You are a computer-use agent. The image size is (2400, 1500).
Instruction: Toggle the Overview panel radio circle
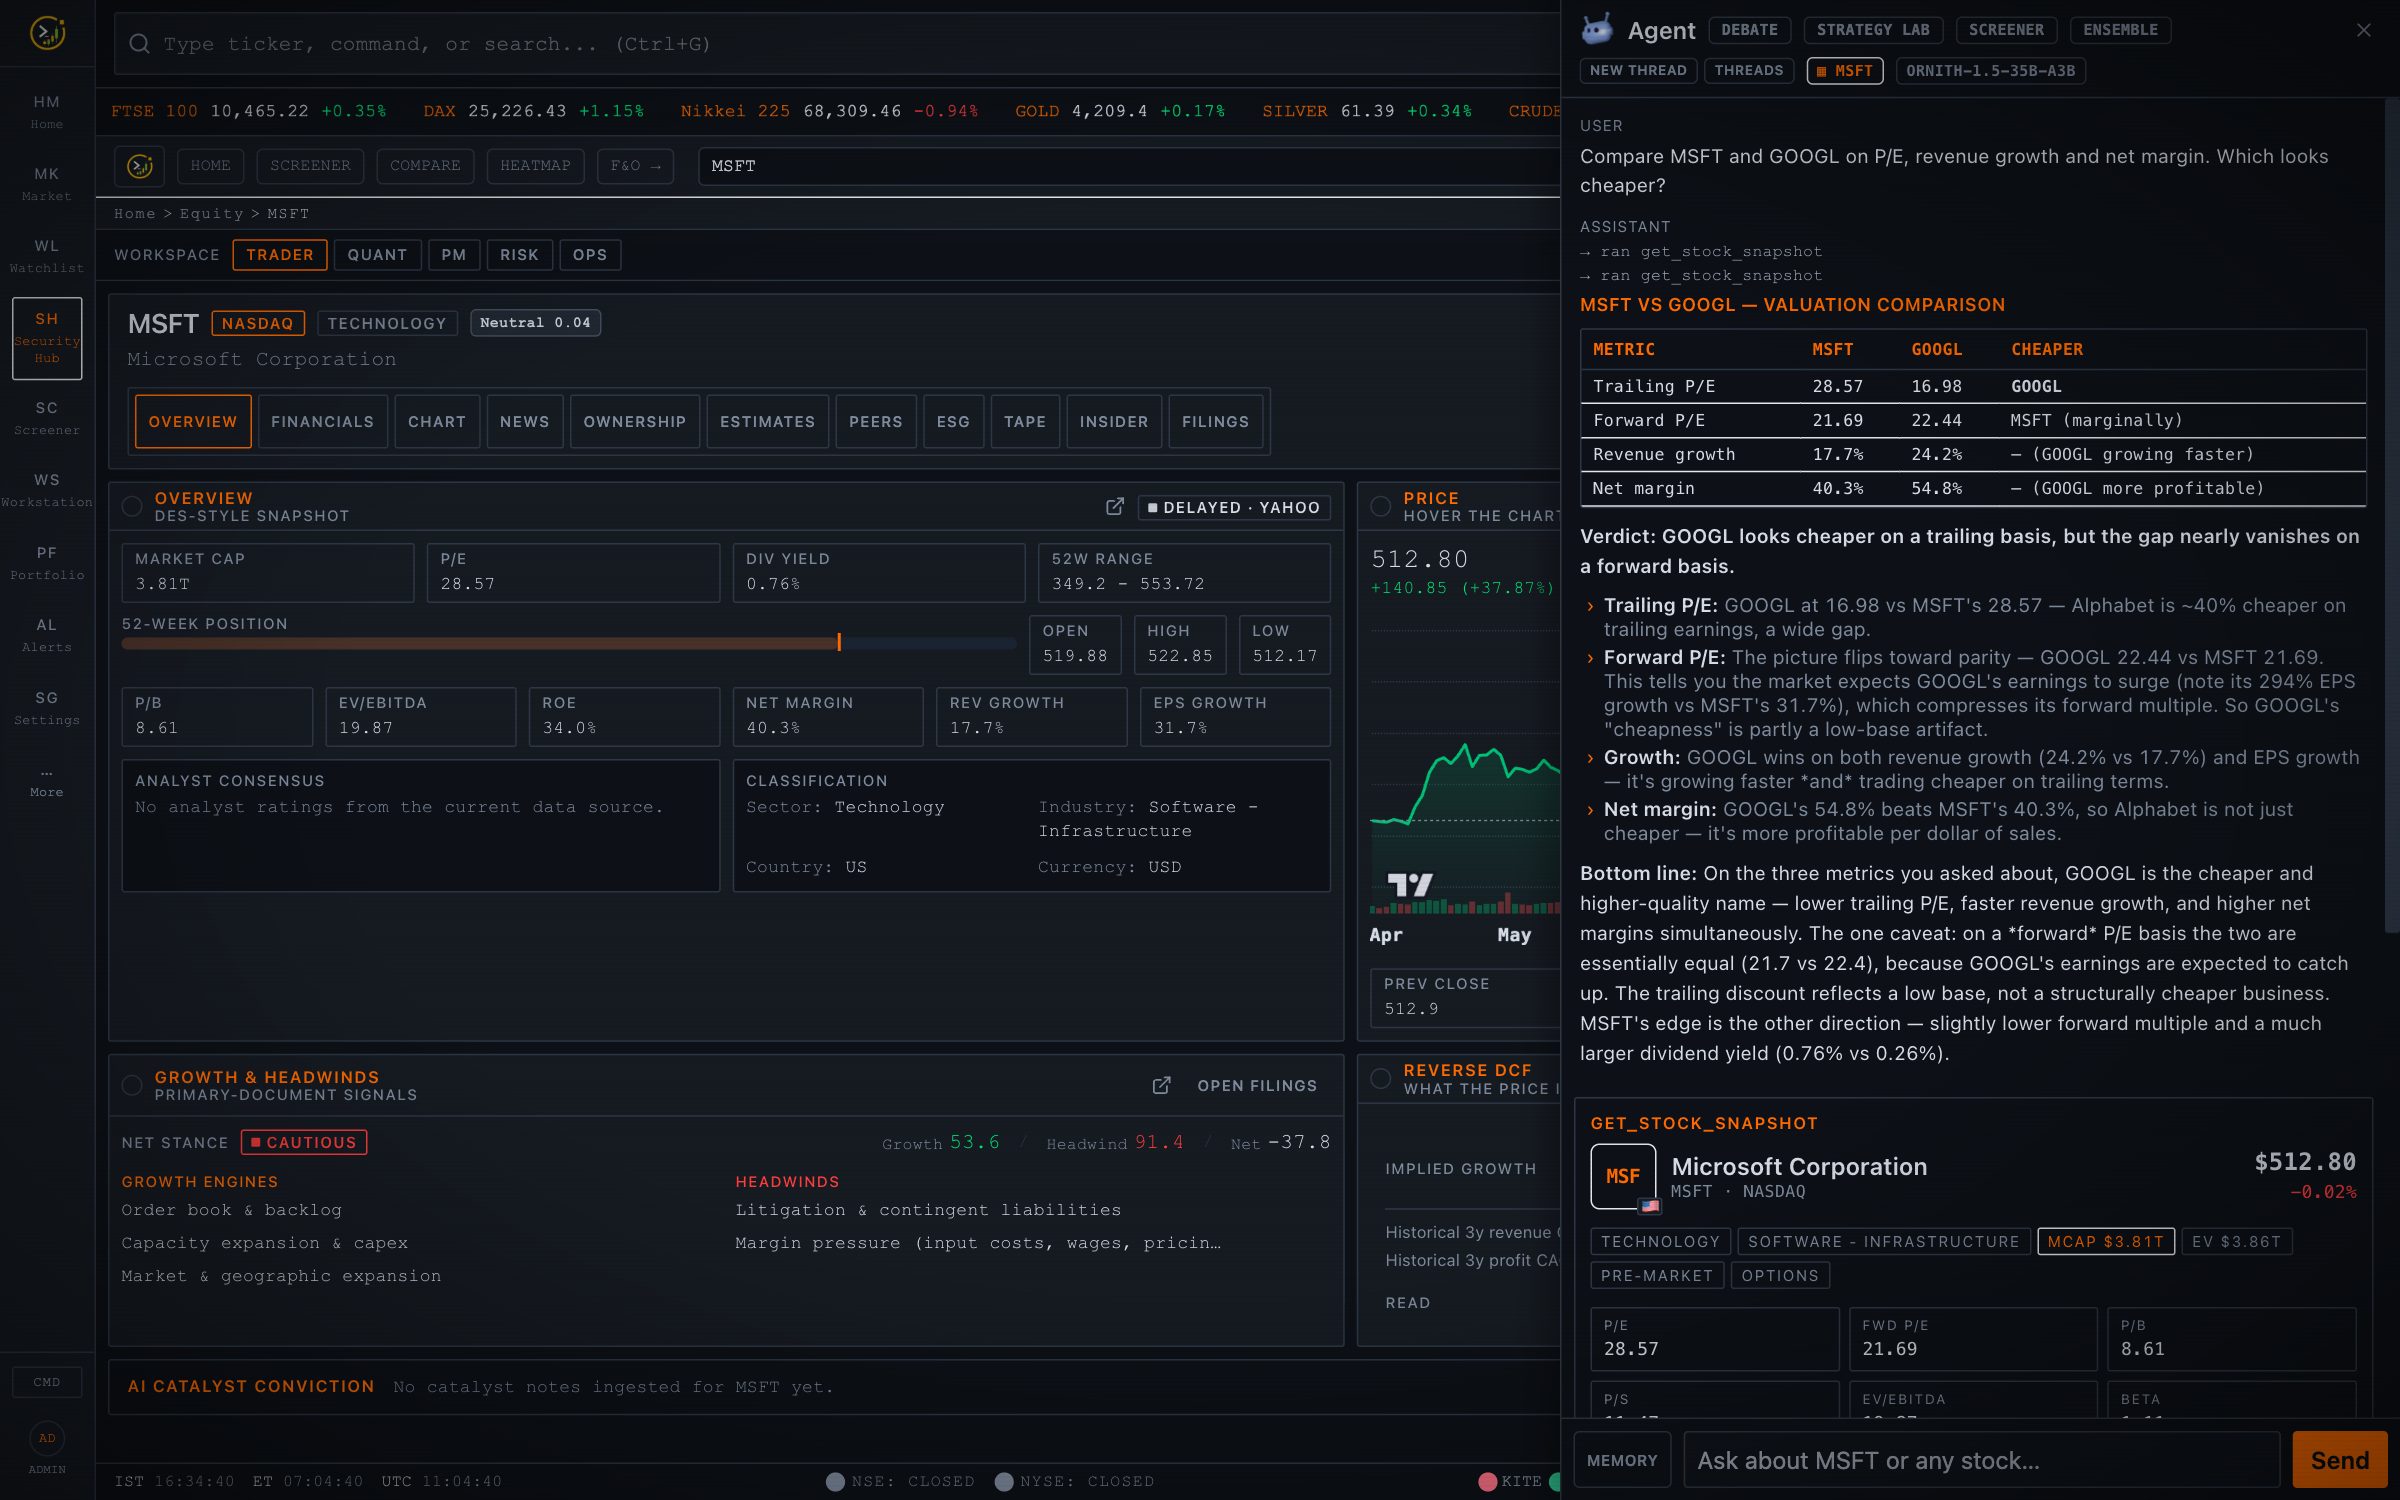132,506
